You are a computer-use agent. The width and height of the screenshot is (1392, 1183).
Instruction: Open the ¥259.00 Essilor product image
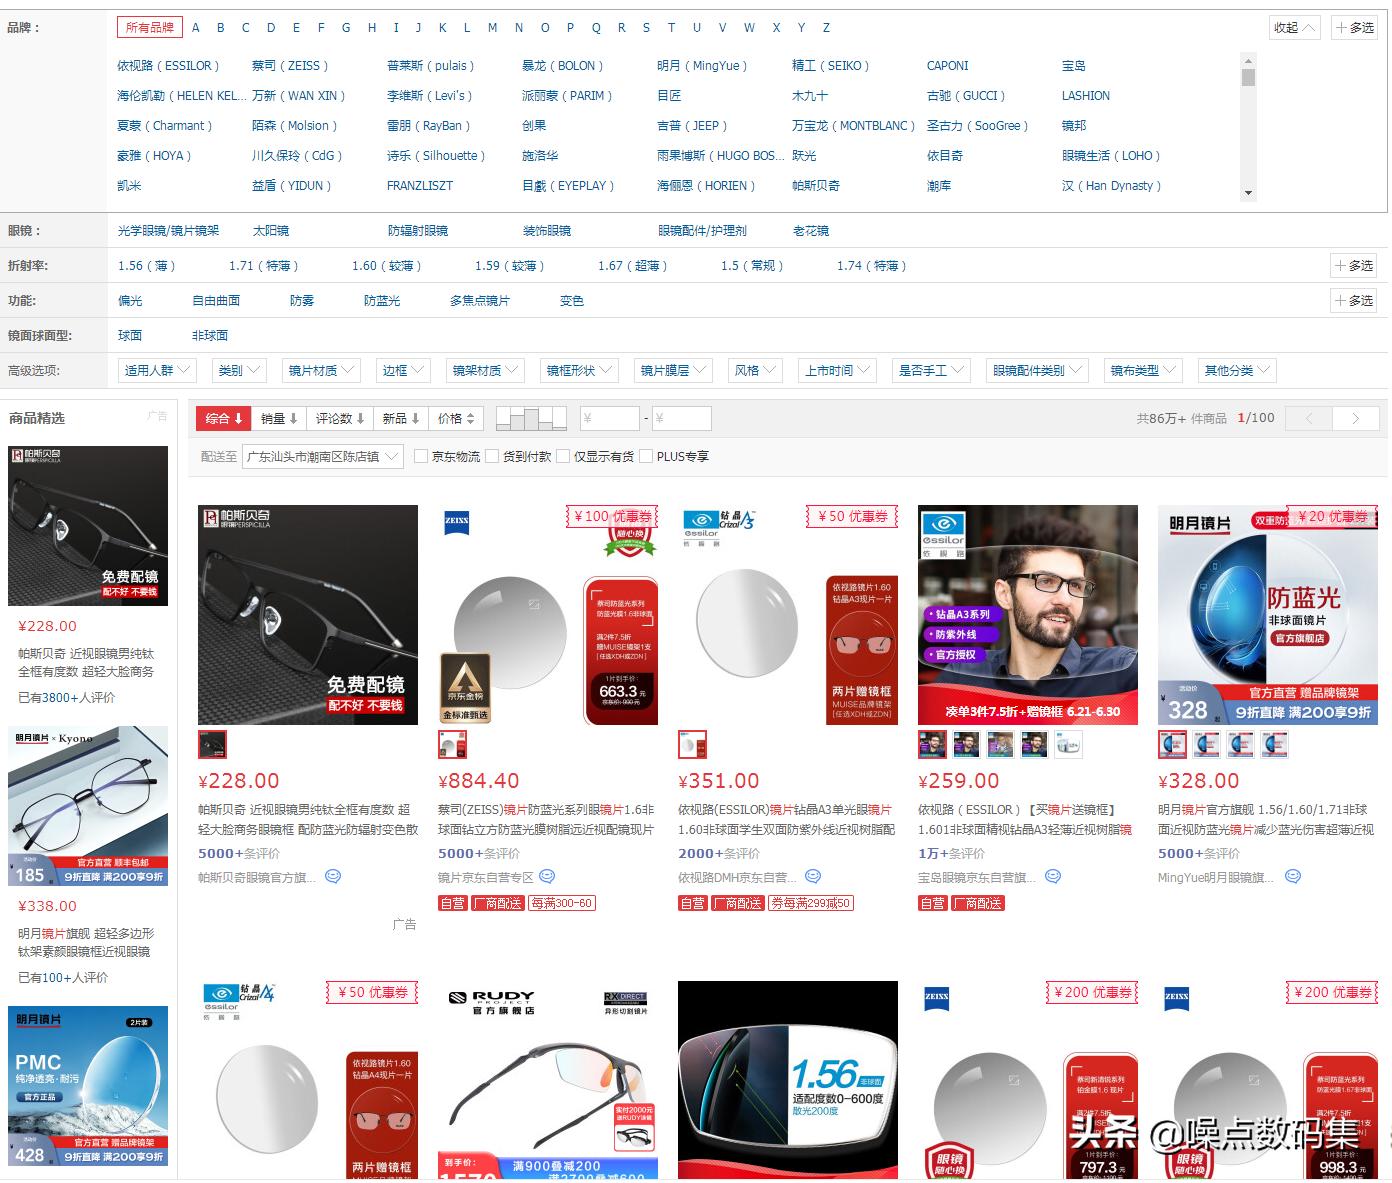(x=1028, y=615)
